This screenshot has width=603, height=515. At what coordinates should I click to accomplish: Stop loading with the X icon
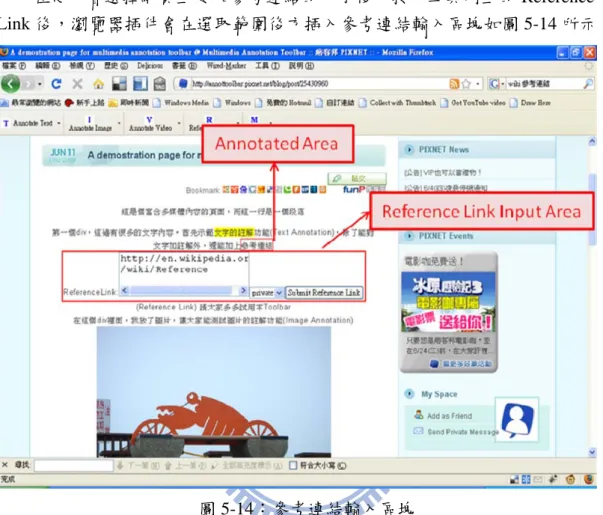pyautogui.click(x=77, y=83)
